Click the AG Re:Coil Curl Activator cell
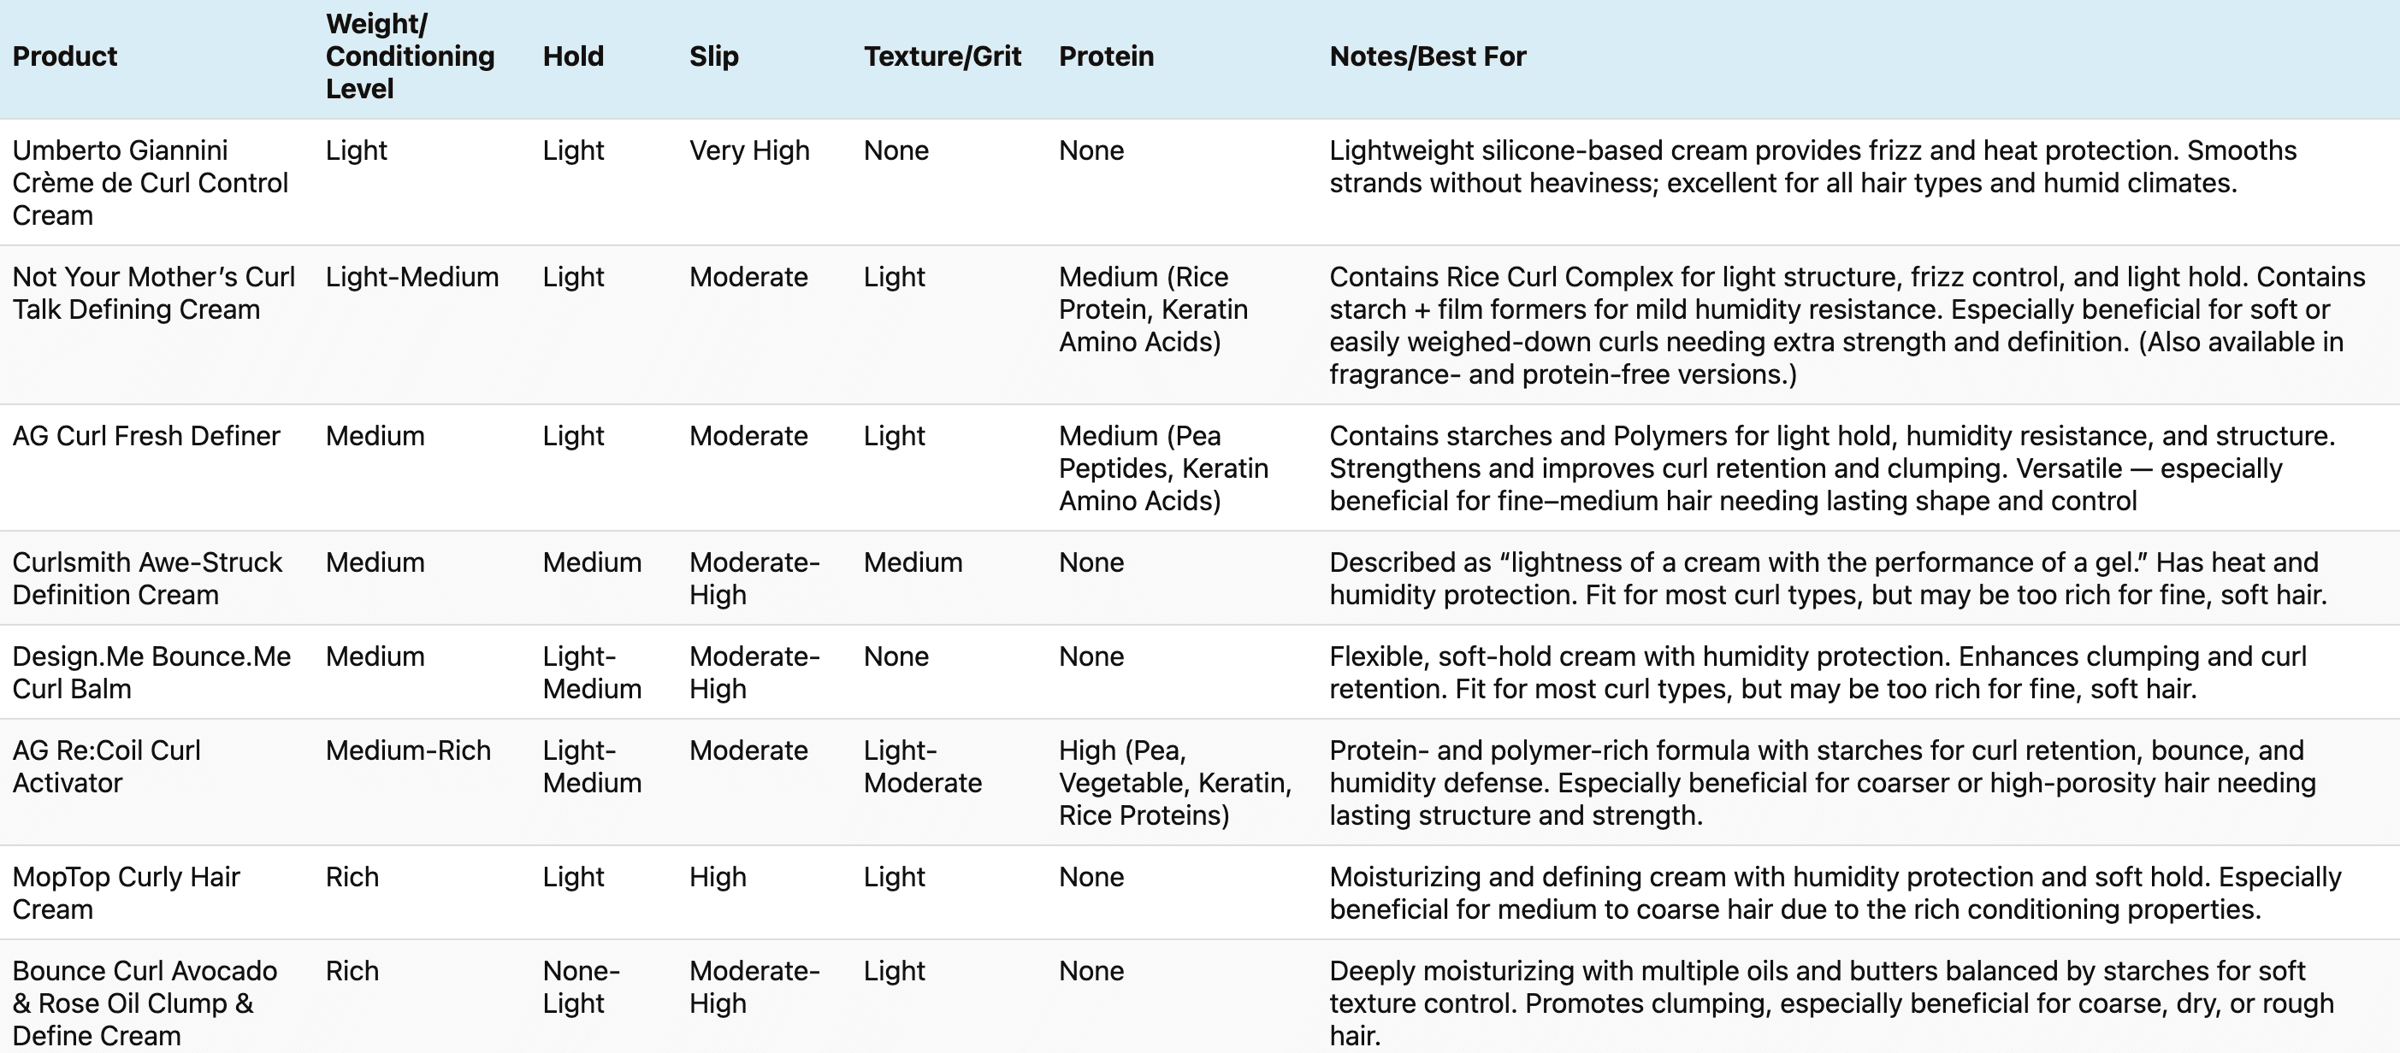This screenshot has height=1053, width=2400. click(x=107, y=766)
